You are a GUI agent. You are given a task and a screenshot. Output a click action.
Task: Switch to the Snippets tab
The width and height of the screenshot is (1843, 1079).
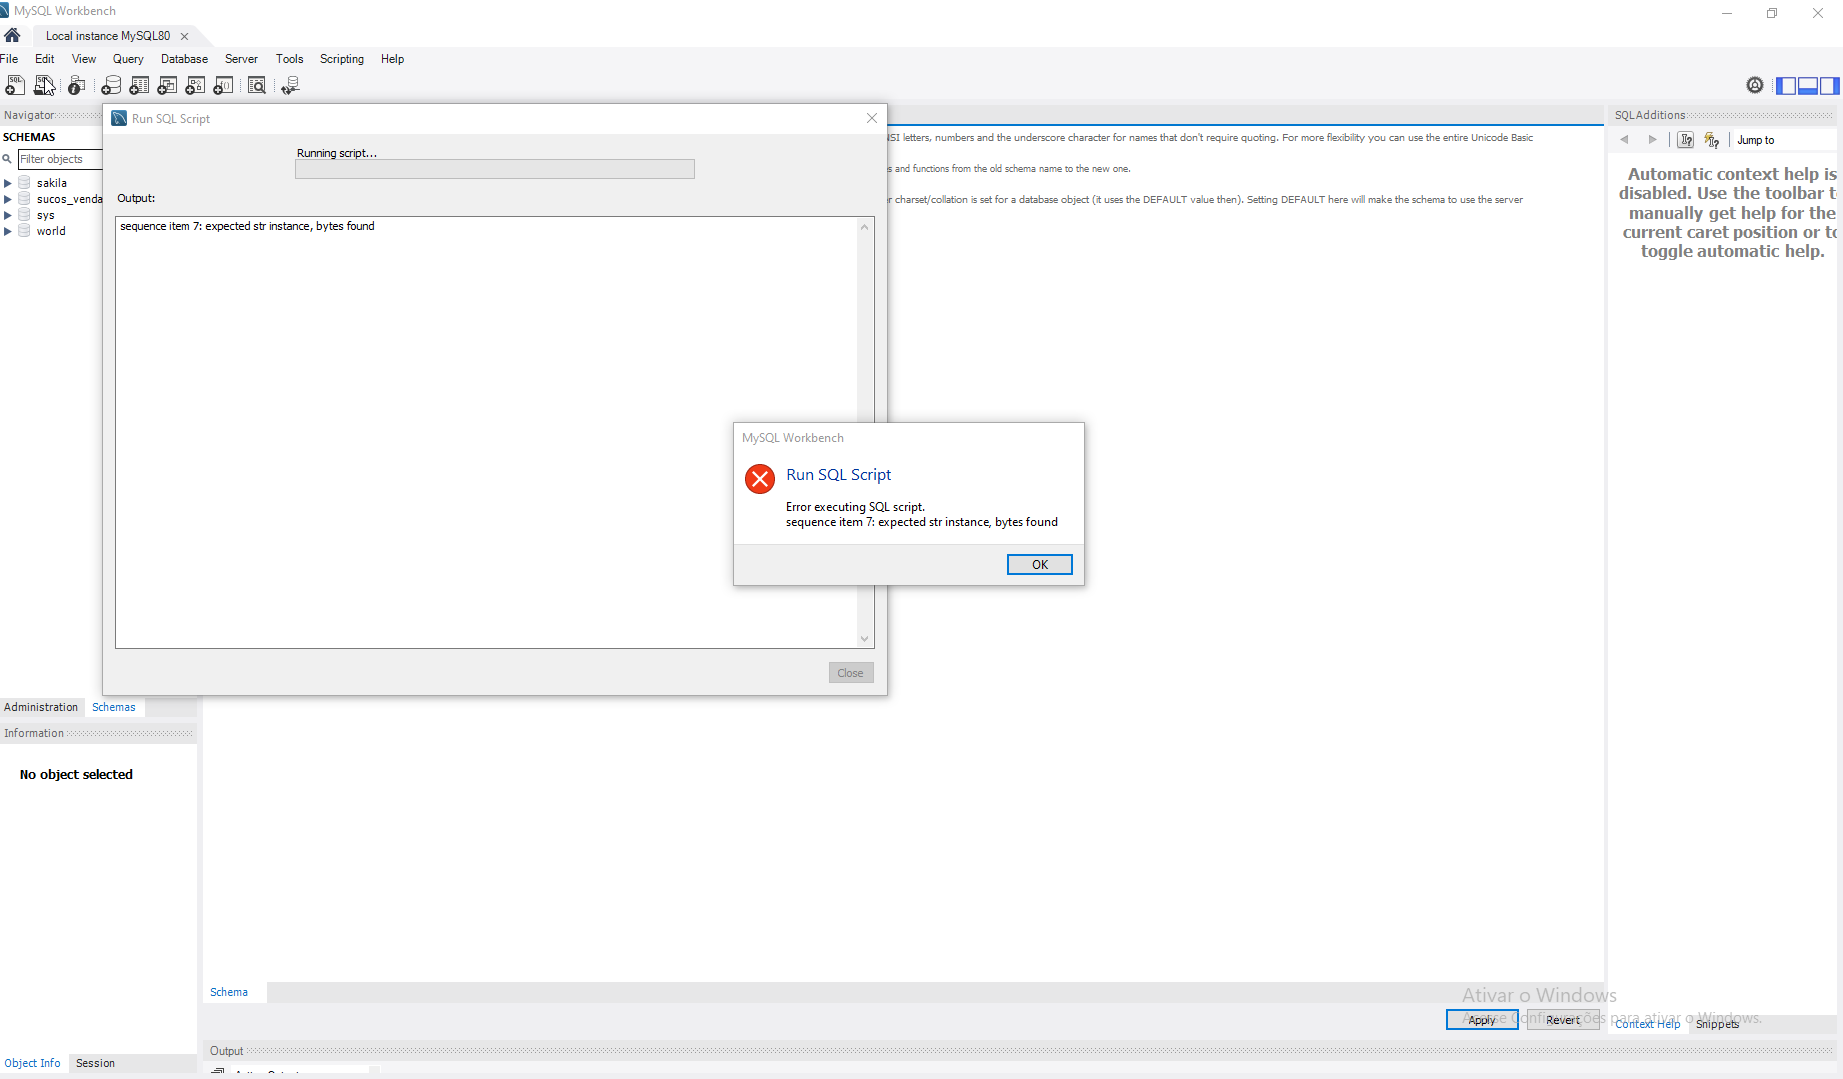tap(1717, 1024)
